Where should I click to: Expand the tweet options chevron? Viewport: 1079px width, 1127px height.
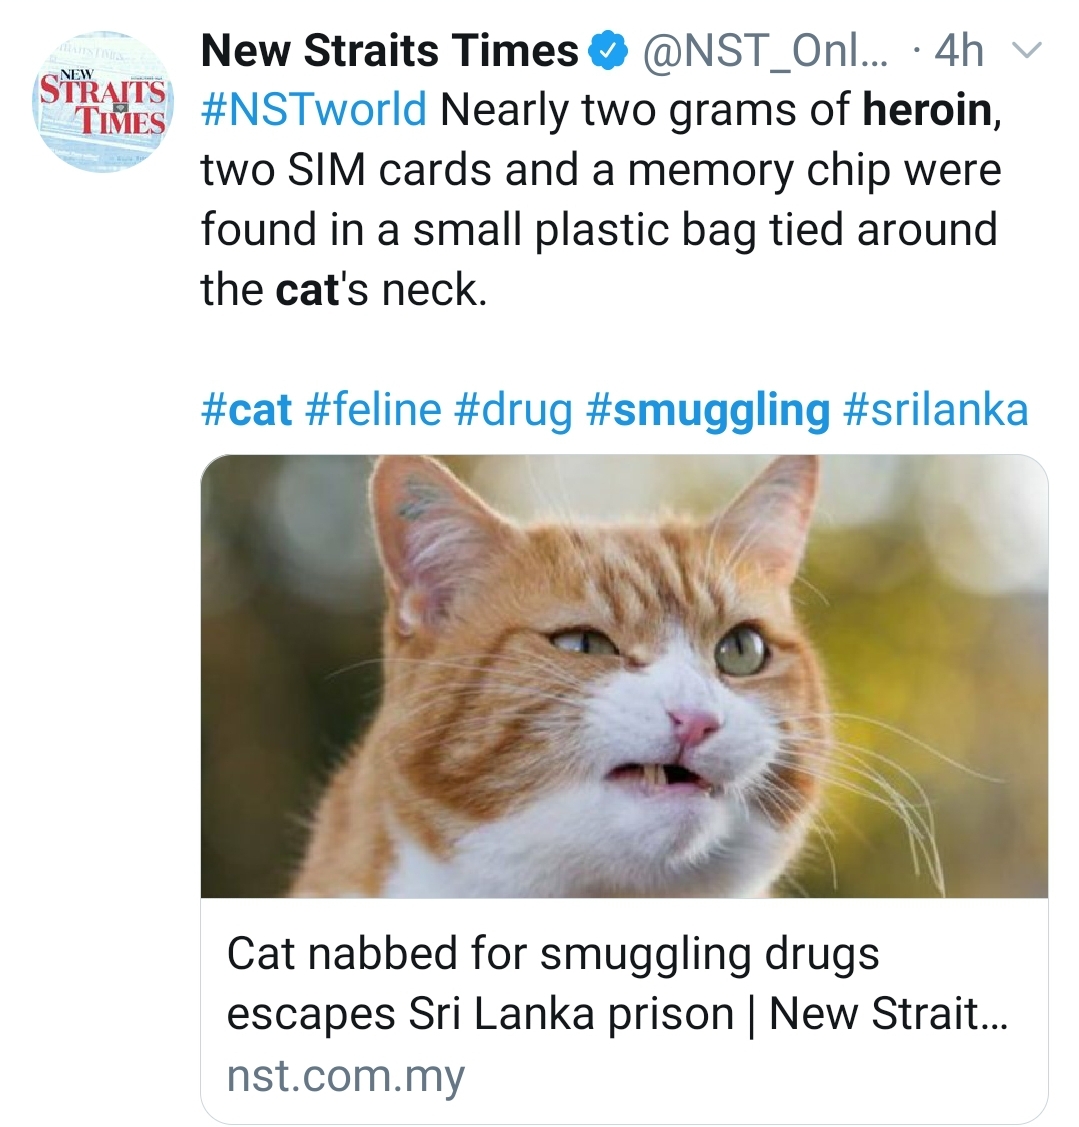pyautogui.click(x=1026, y=50)
